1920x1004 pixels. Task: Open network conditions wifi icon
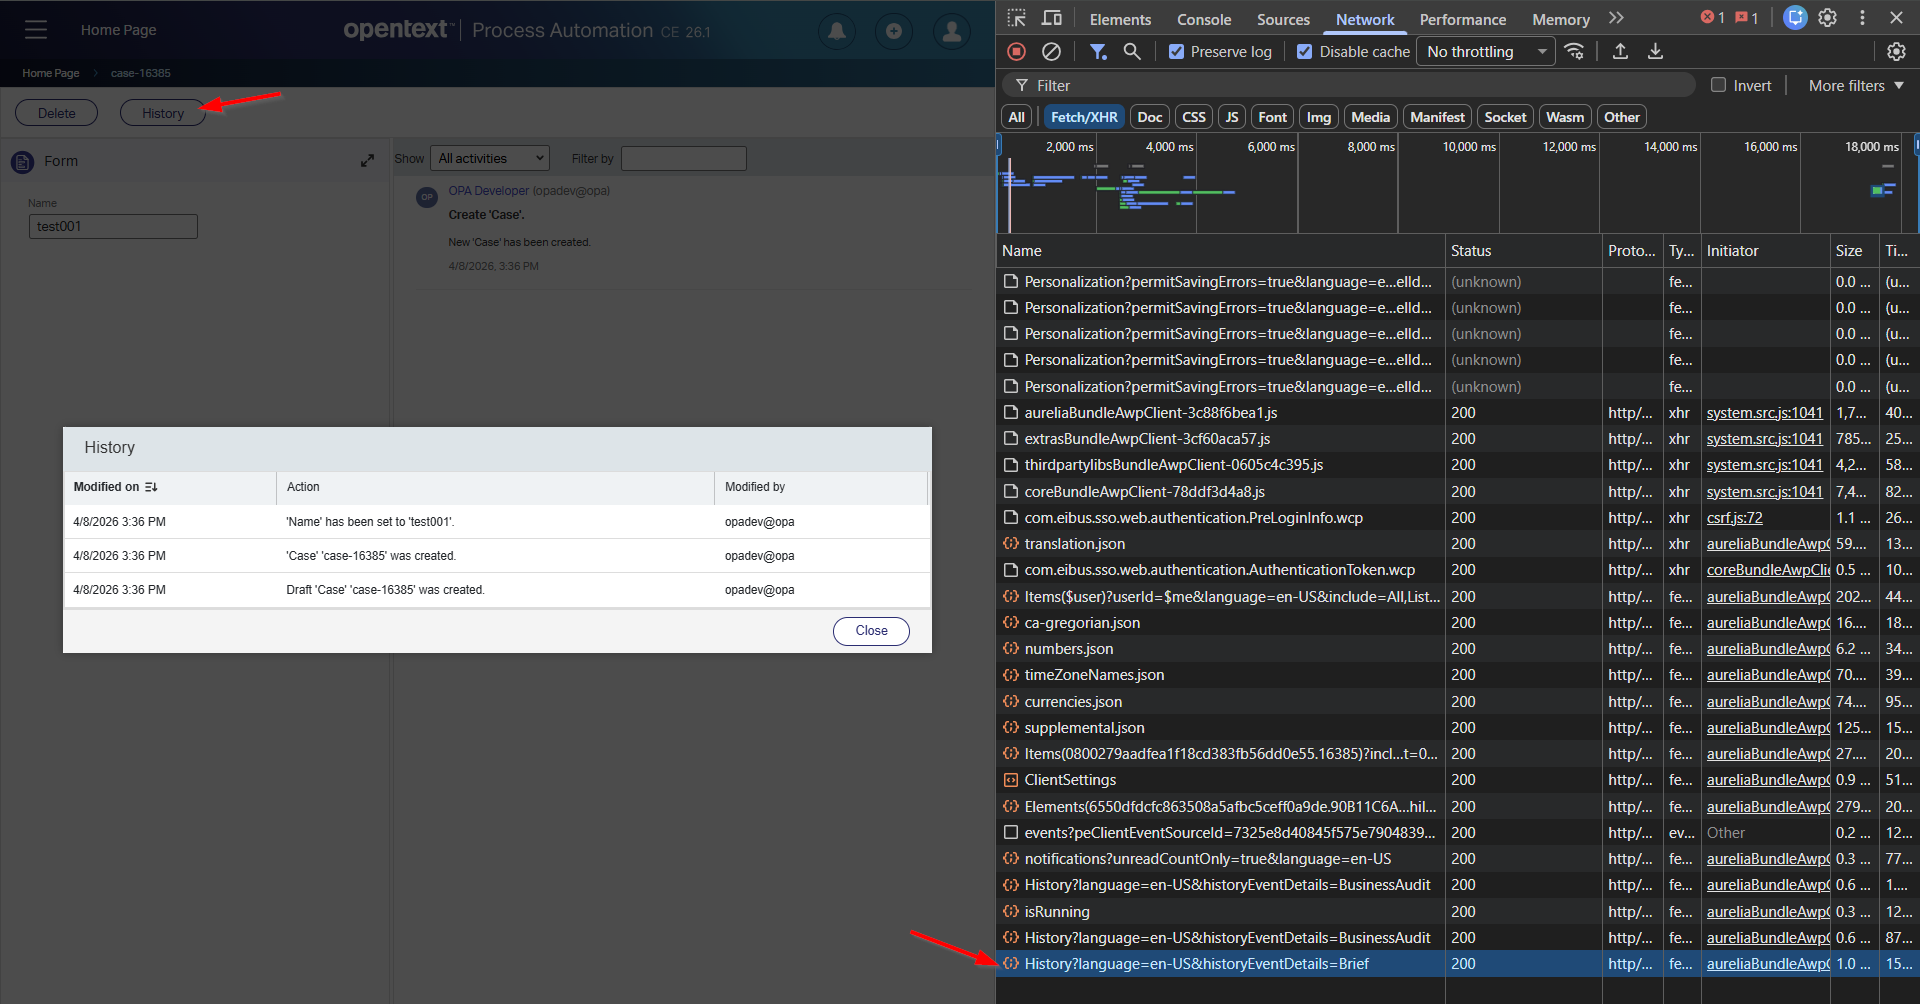tap(1575, 51)
